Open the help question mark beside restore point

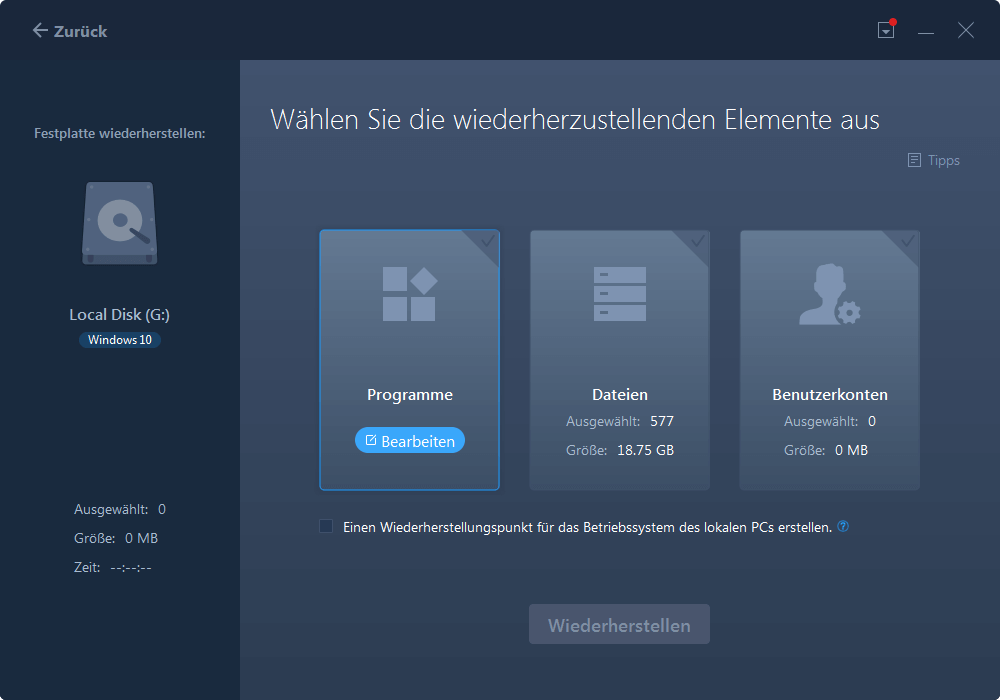(842, 526)
